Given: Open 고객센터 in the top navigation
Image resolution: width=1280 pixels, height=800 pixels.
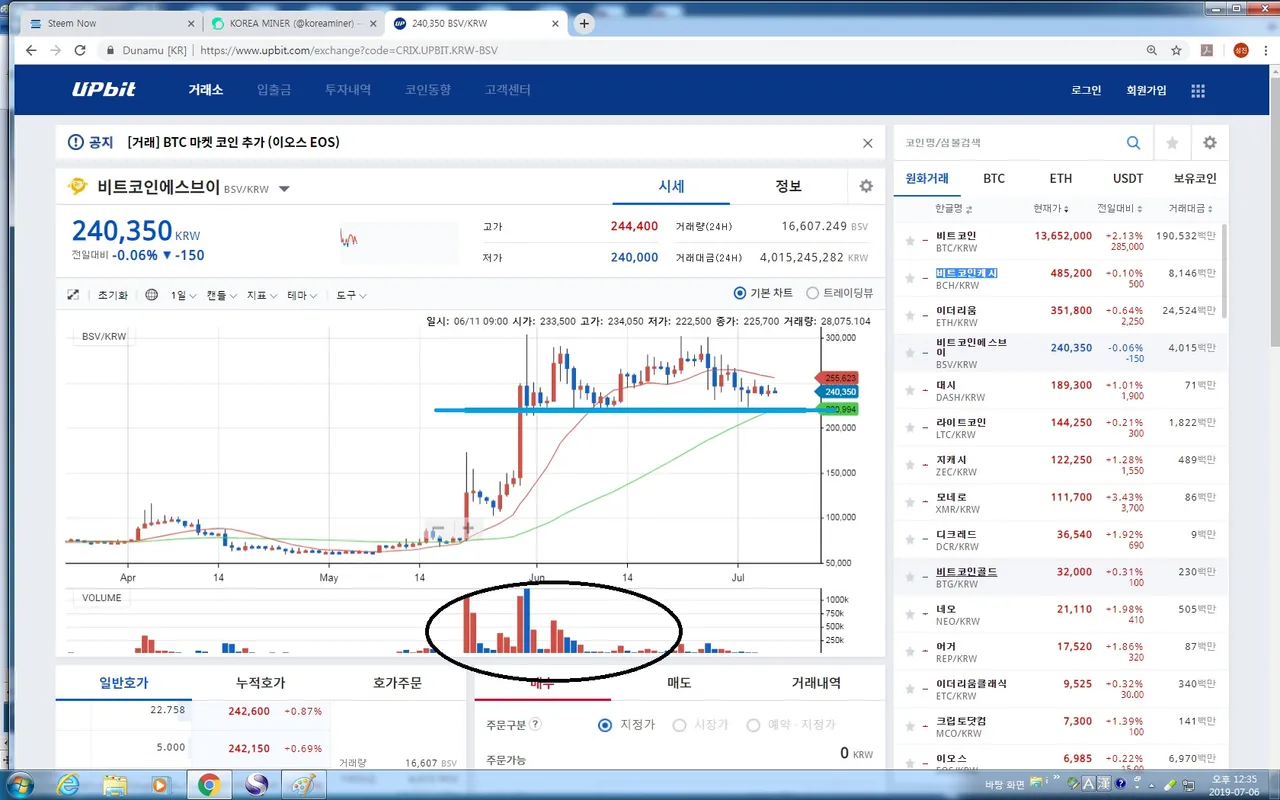Looking at the screenshot, I should 508,90.
